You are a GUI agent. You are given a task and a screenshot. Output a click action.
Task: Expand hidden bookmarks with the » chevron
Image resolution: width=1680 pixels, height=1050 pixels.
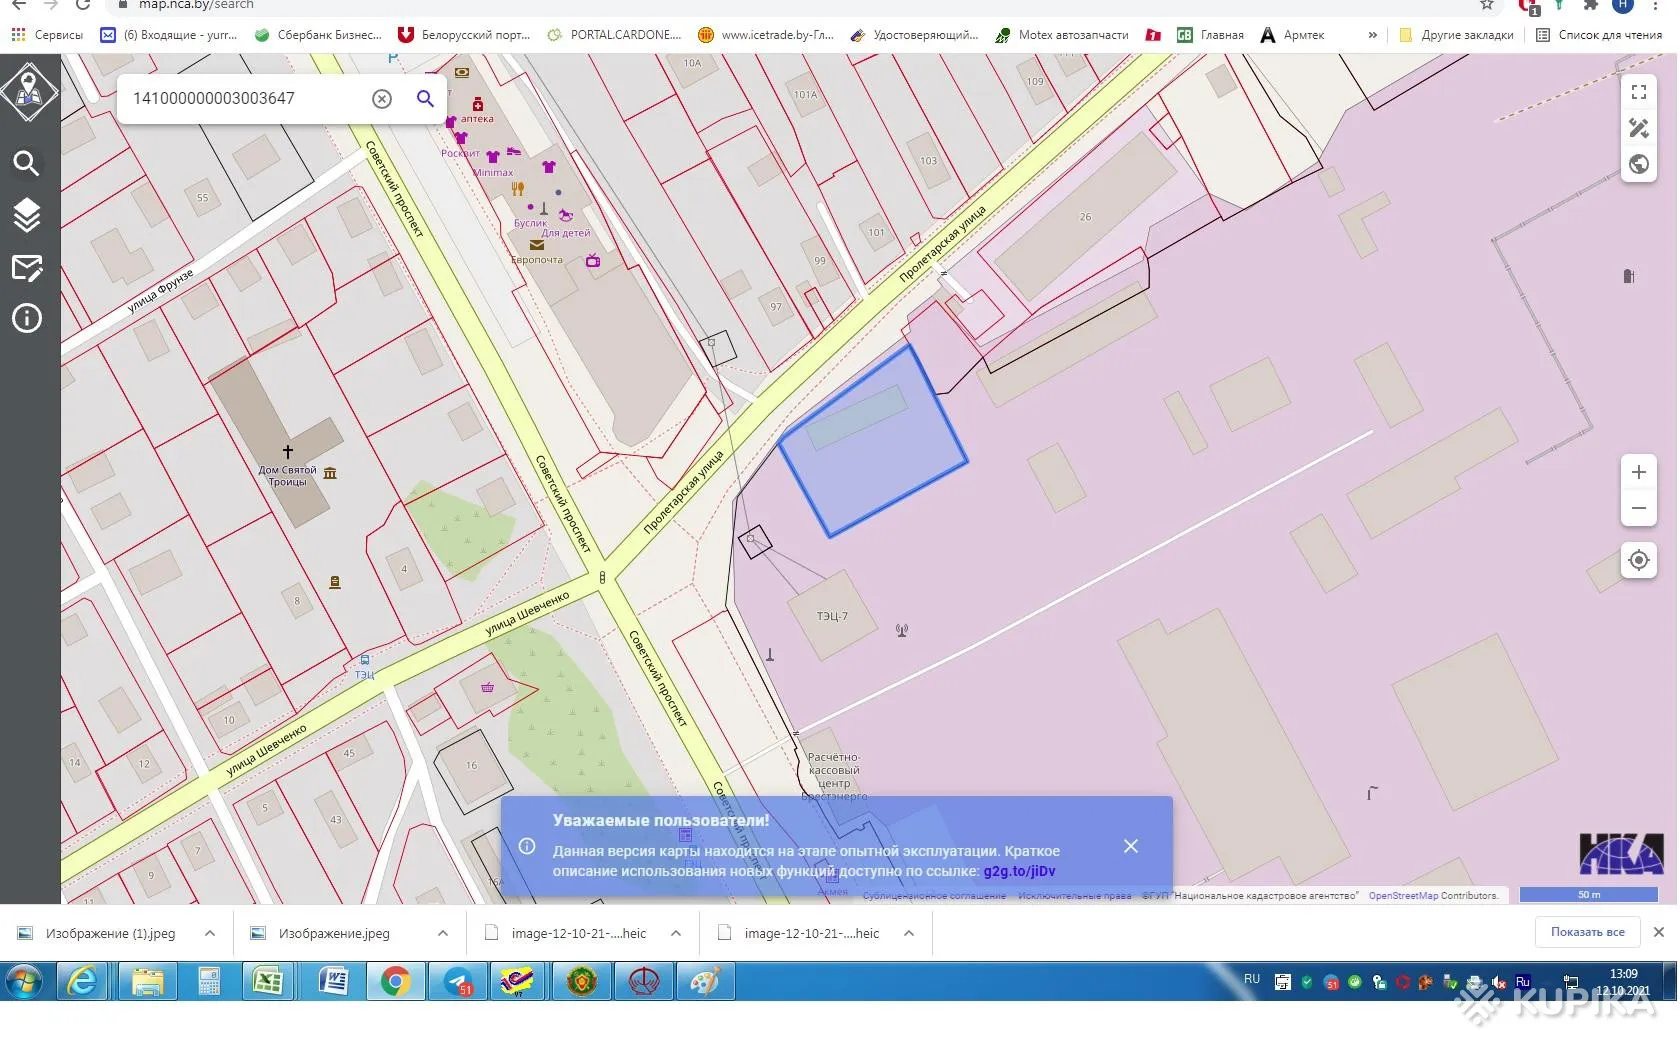pyautogui.click(x=1372, y=35)
